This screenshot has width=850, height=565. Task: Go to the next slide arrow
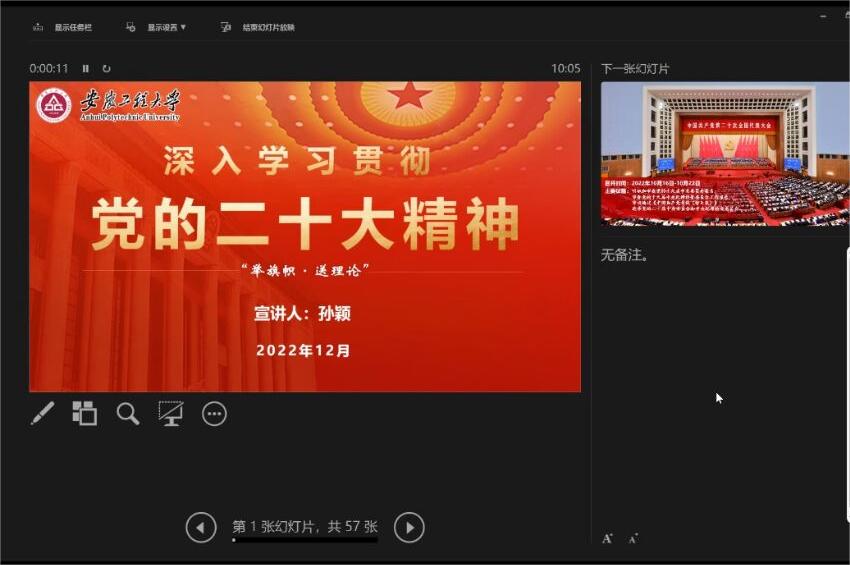click(x=409, y=527)
